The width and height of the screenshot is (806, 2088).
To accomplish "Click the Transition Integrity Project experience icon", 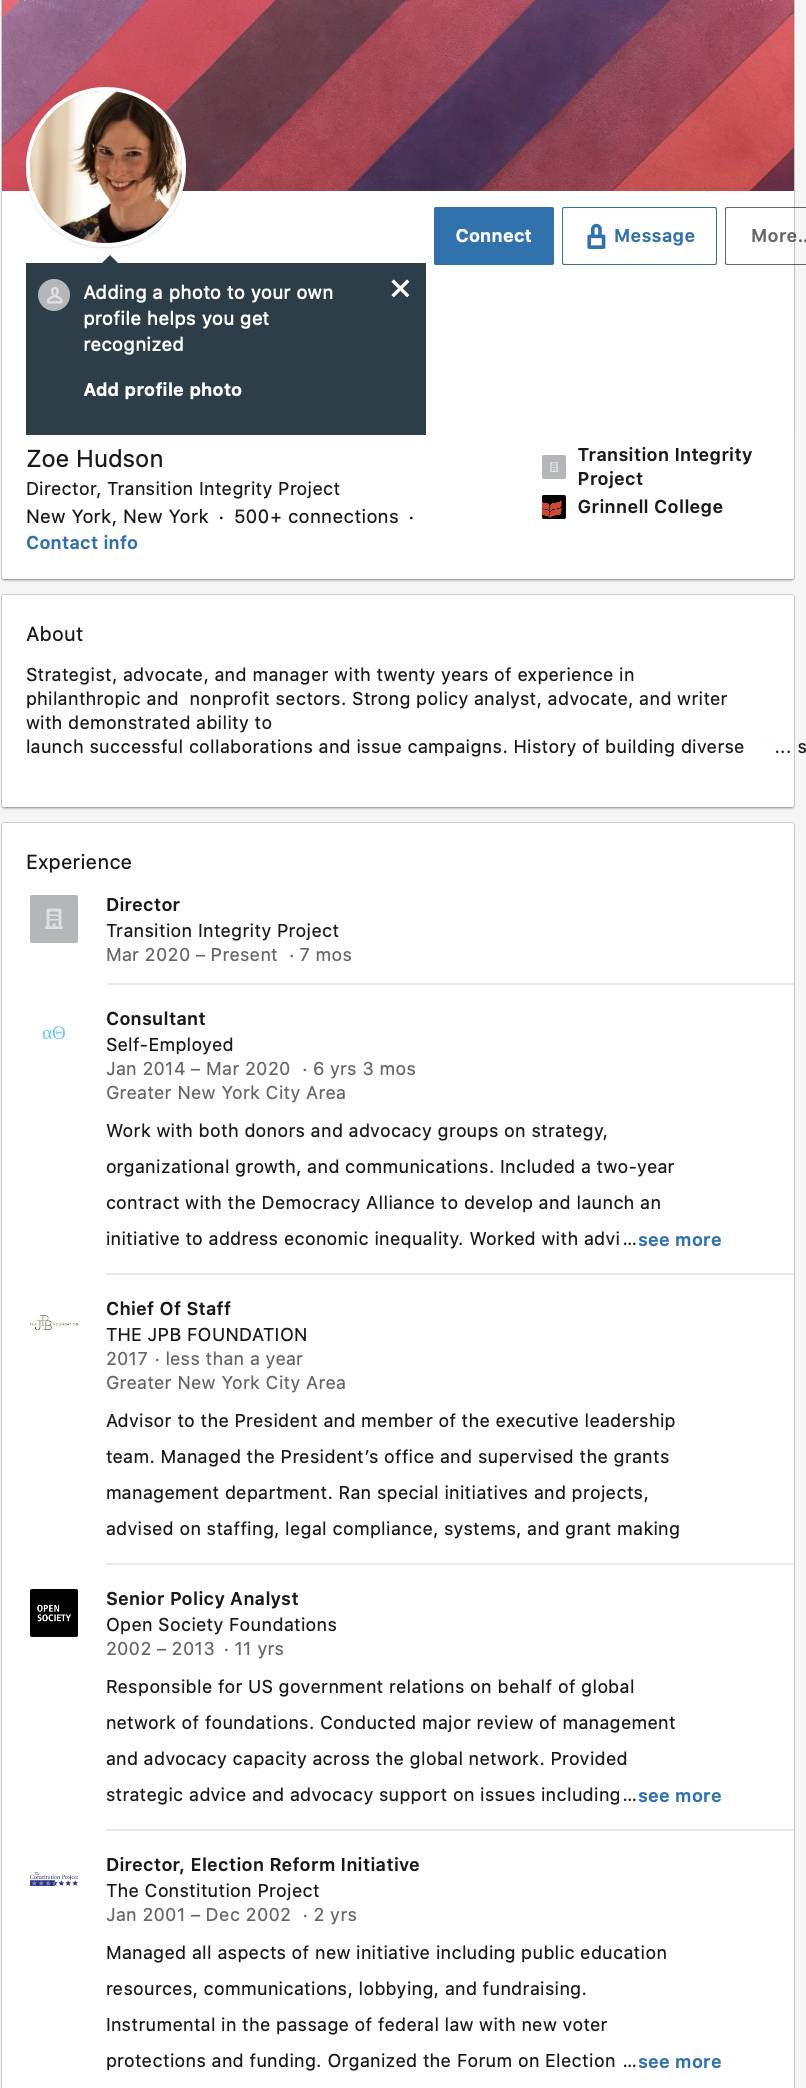I will (54, 919).
